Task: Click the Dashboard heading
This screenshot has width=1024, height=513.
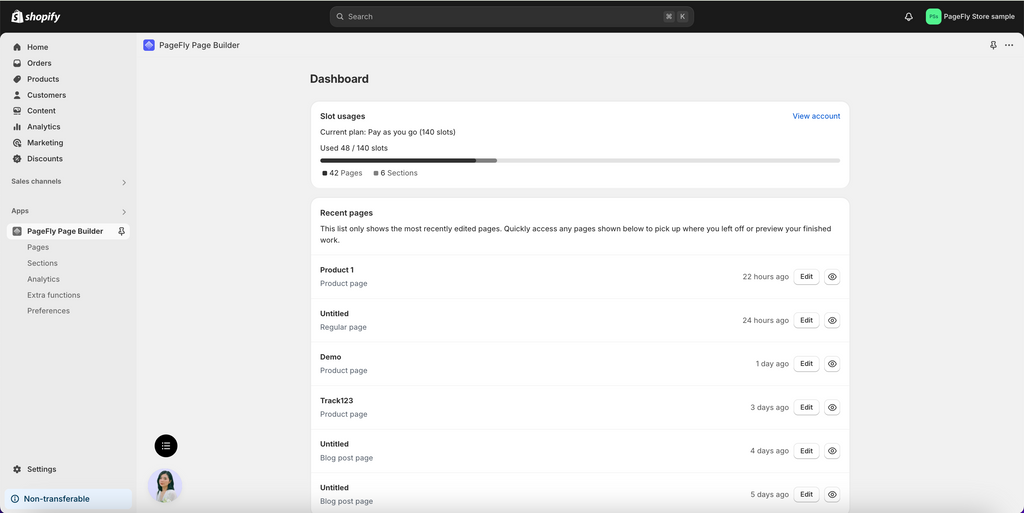Action: tap(339, 79)
